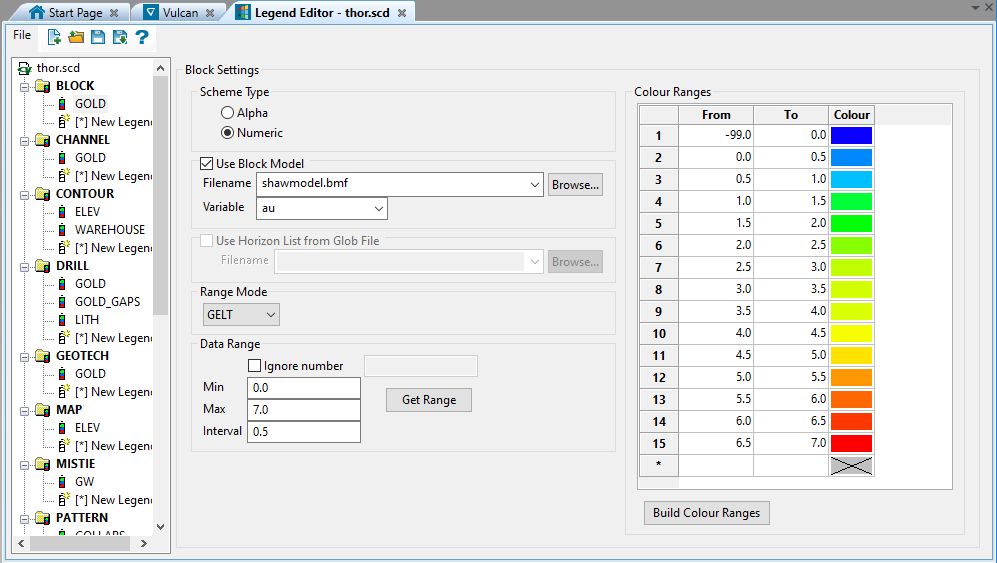
Task: Click the Save toolbar icon
Action: point(98,38)
